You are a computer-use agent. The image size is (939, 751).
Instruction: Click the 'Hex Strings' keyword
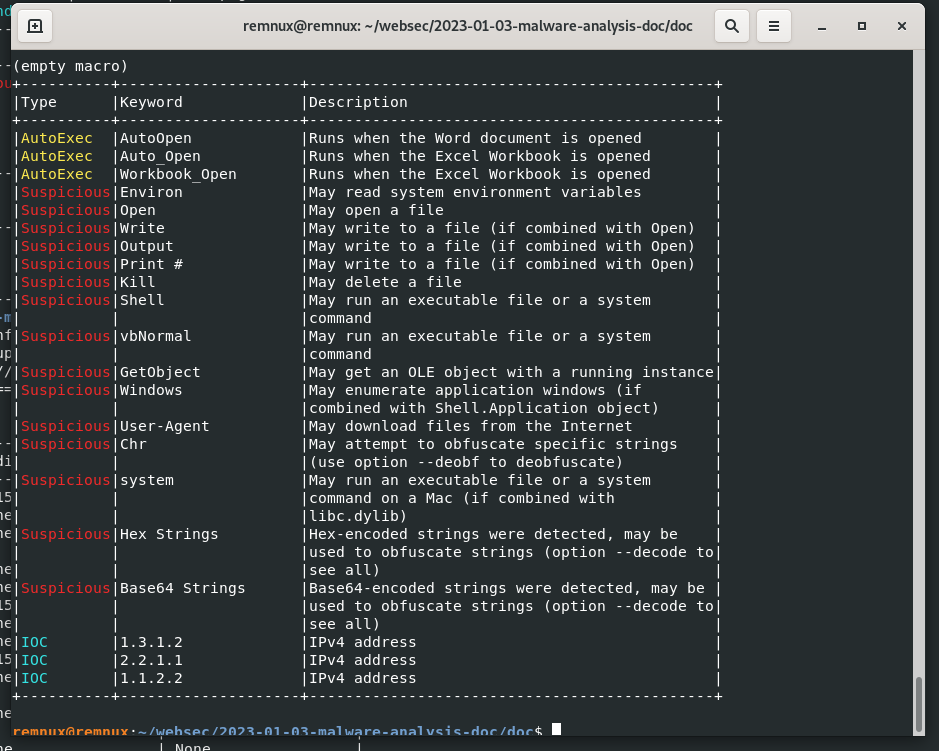coord(169,534)
